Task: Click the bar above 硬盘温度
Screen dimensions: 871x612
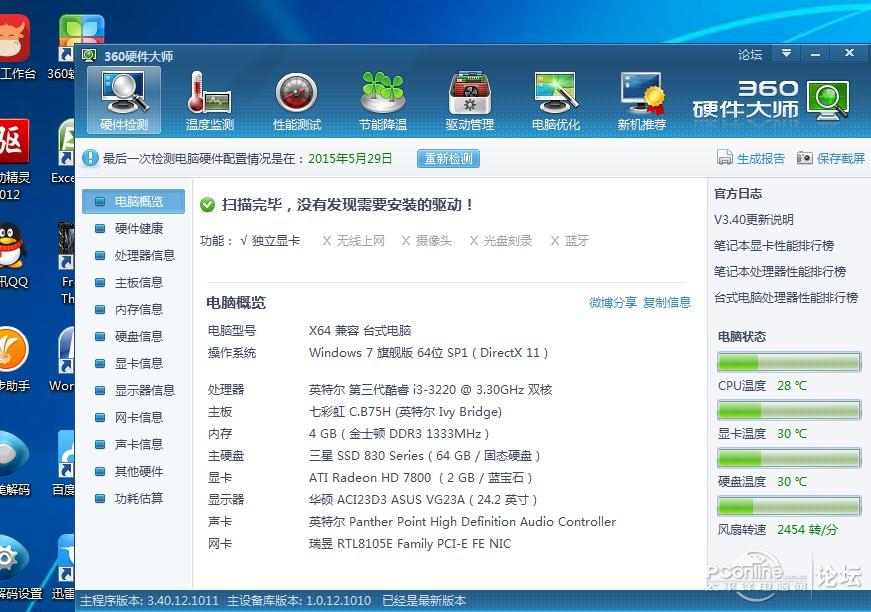Action: coord(789,458)
